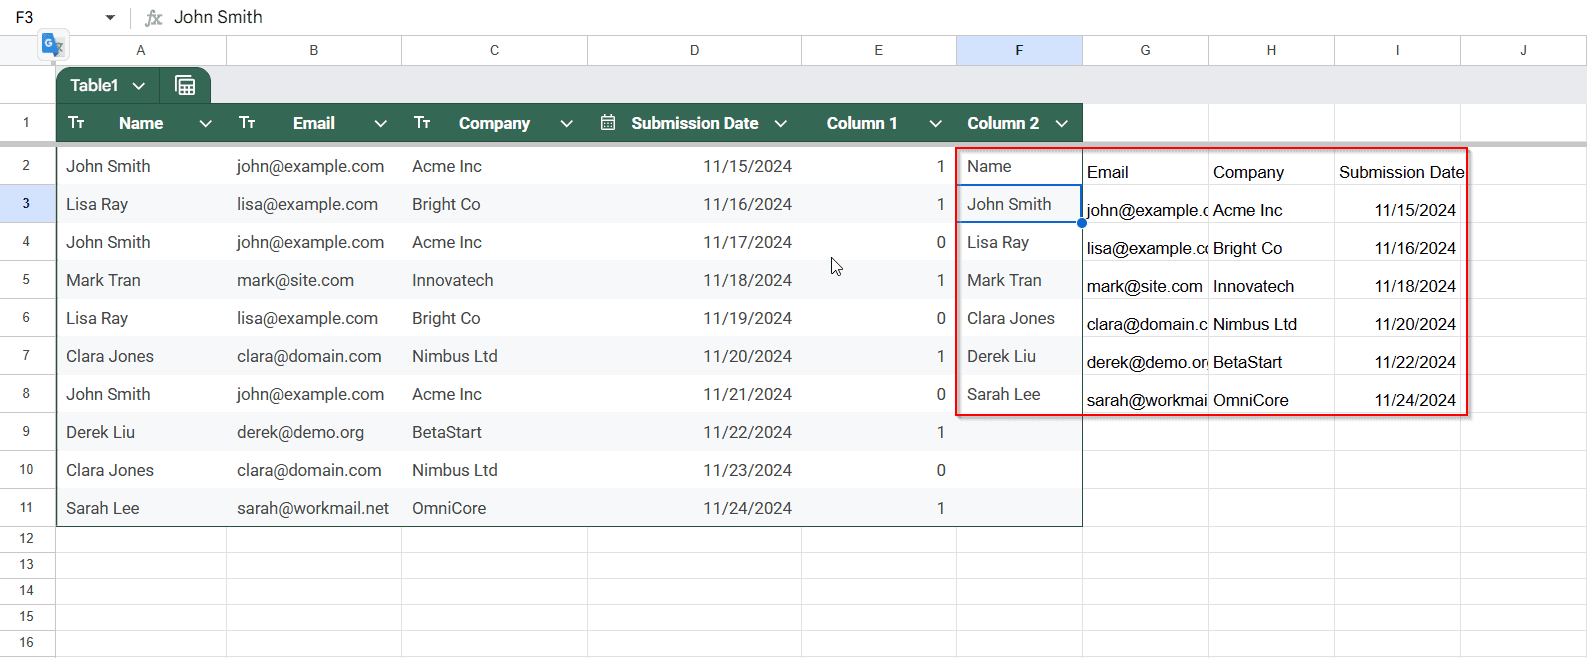Open the Column 2 dropdown arrow
This screenshot has width=1587, height=658.
(x=1061, y=123)
